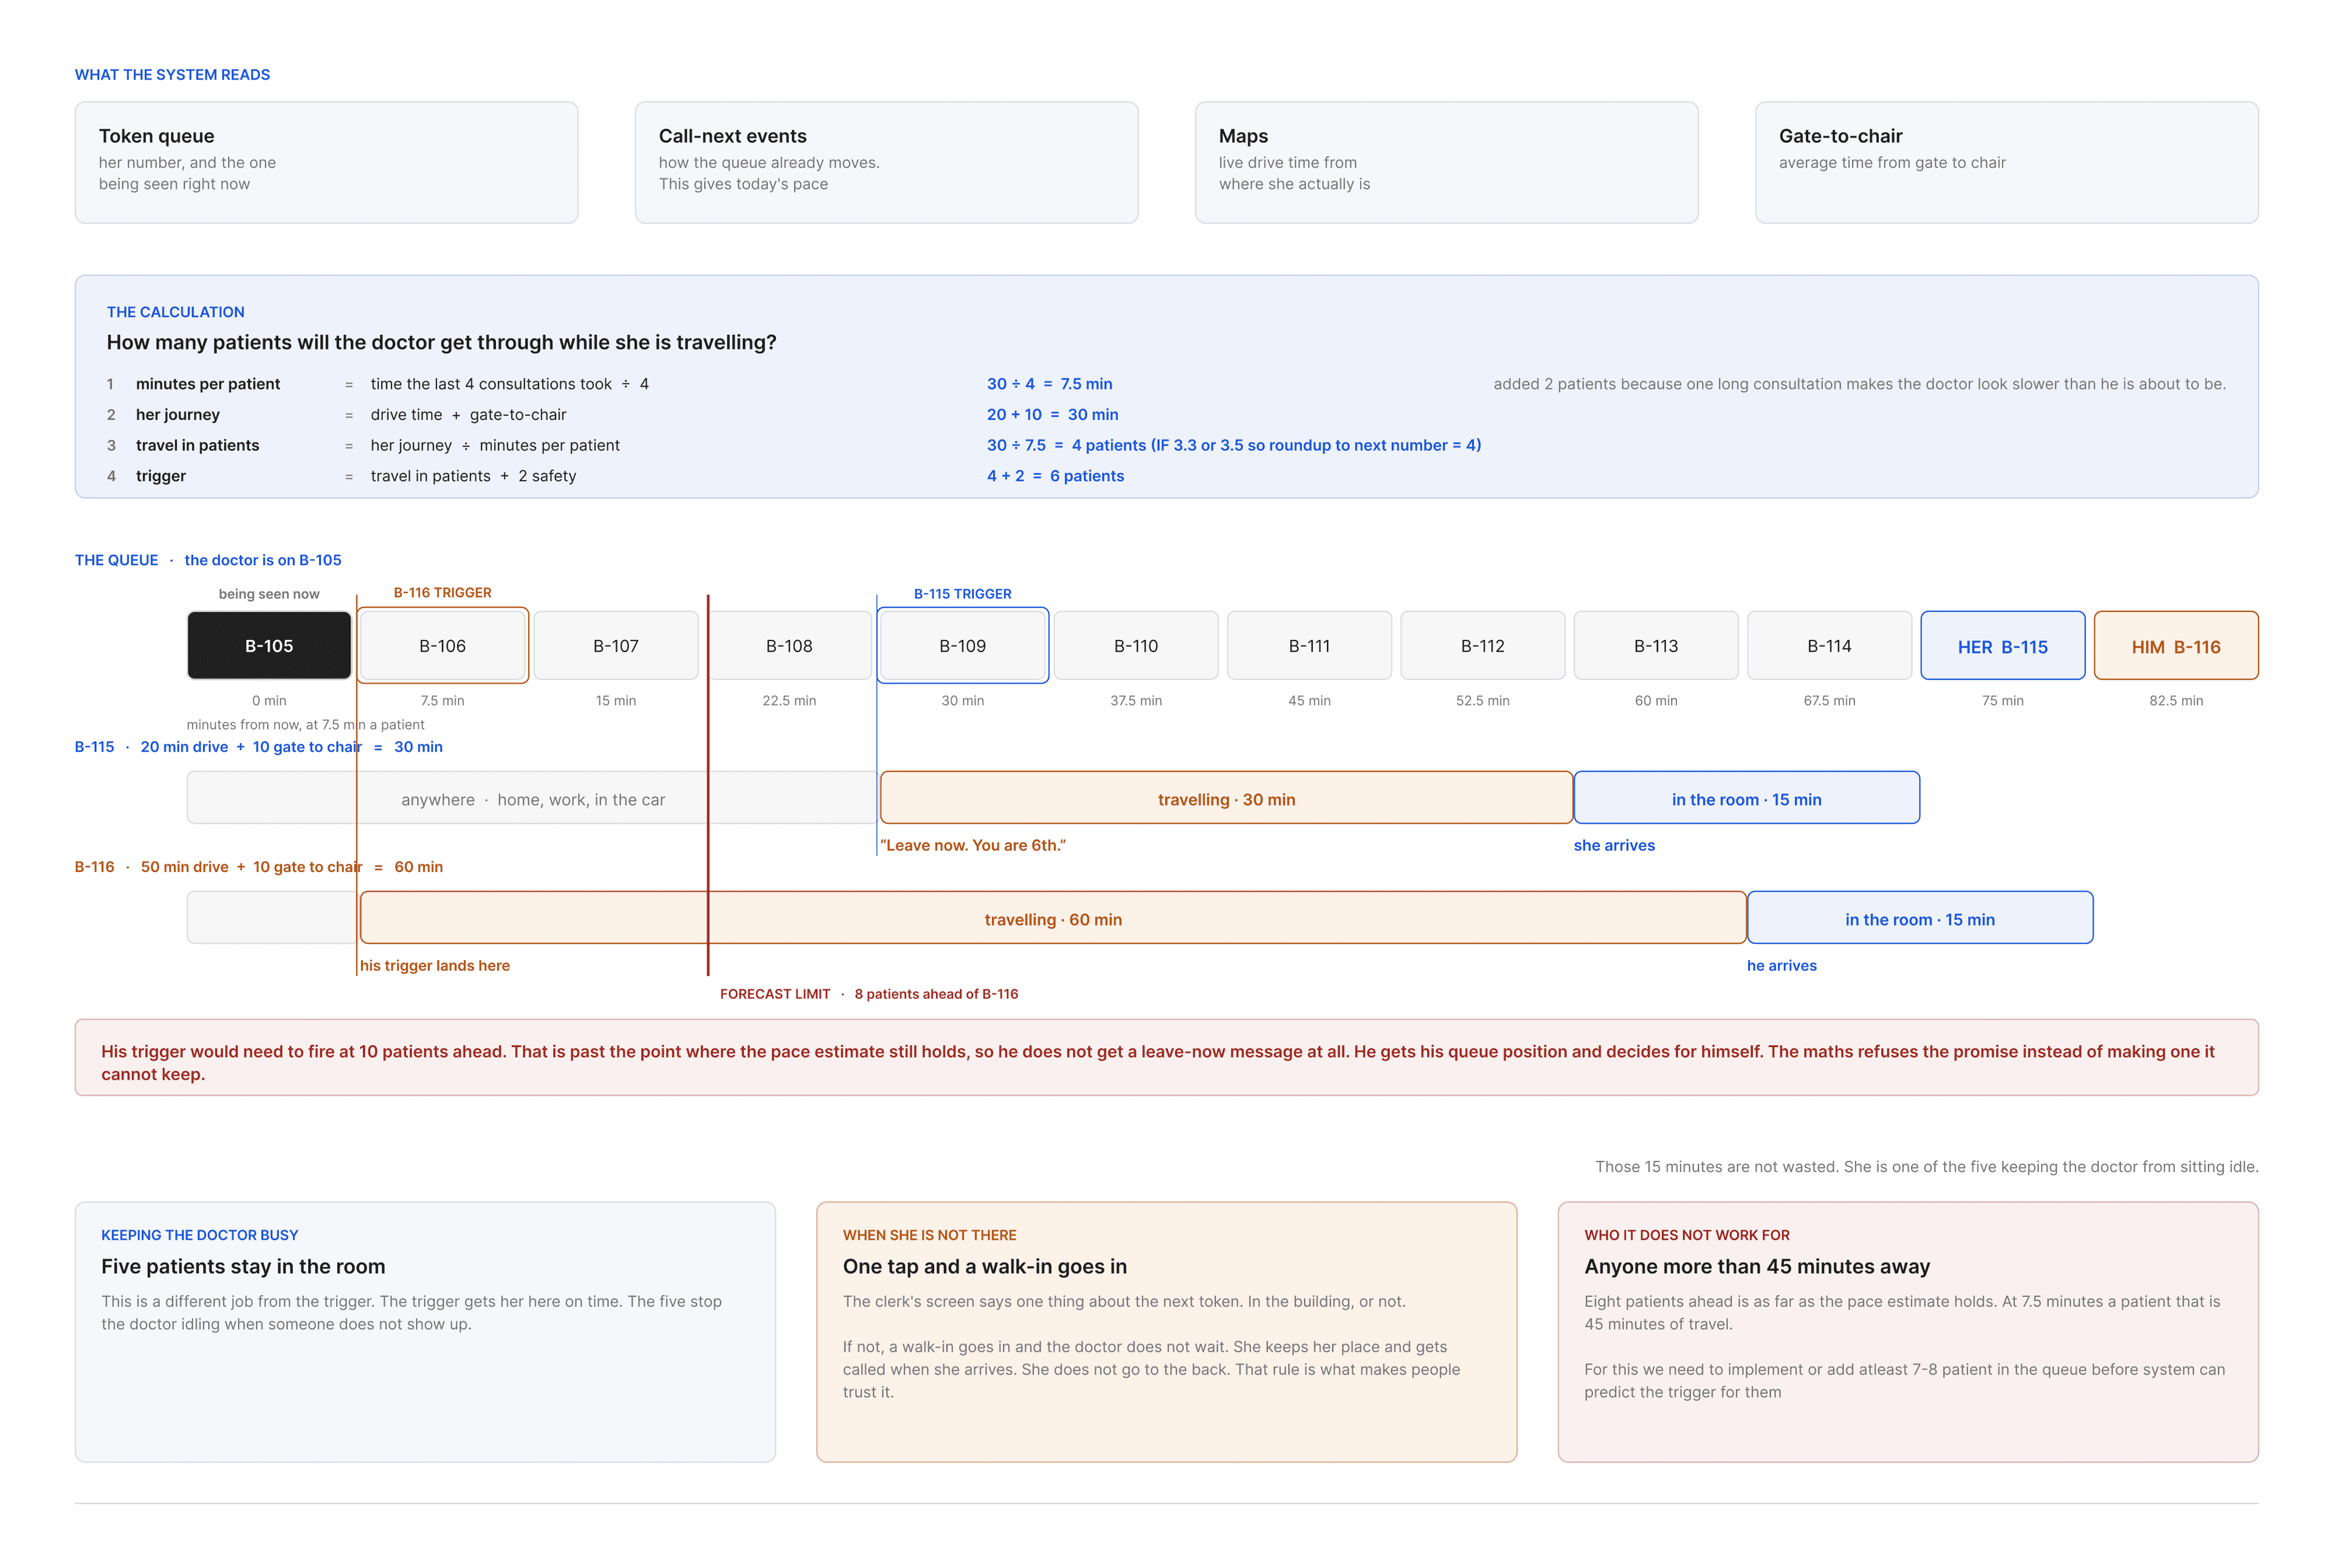This screenshot has height=1568, width=2334.
Task: Open the "One tap and a walk-in goes in" card
Action: pyautogui.click(x=1166, y=1332)
